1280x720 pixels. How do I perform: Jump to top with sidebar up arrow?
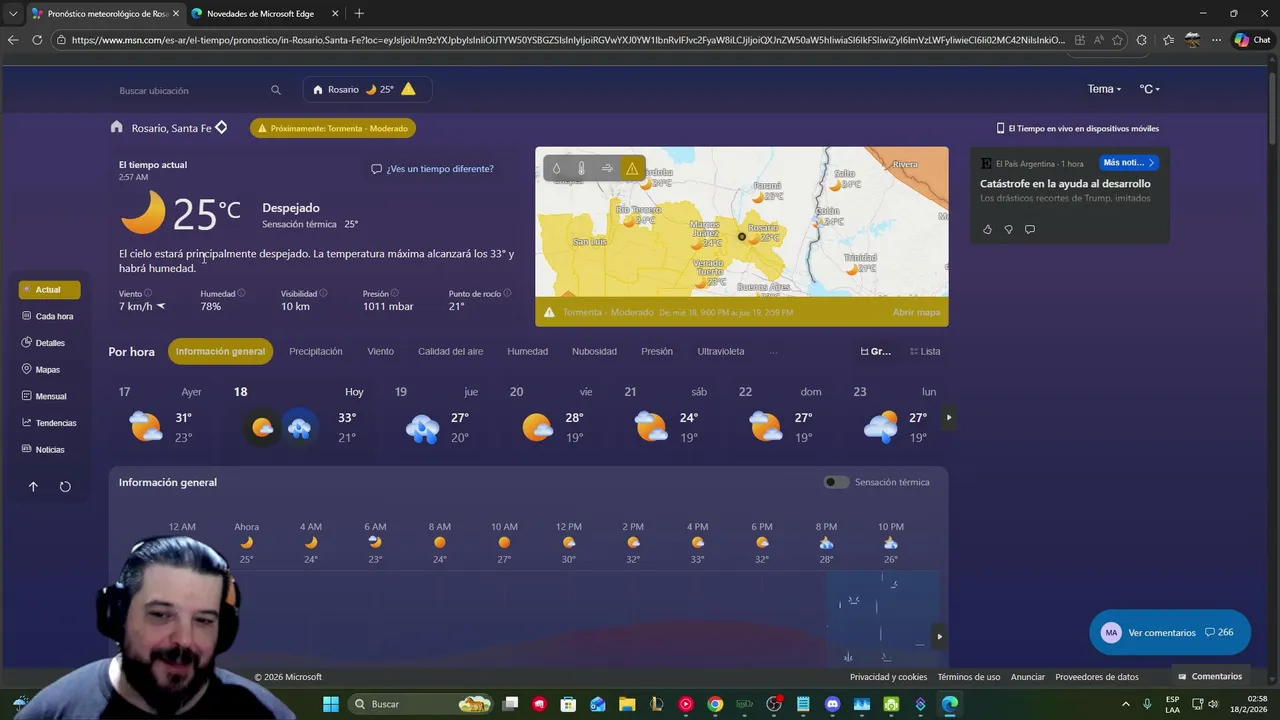coord(33,487)
